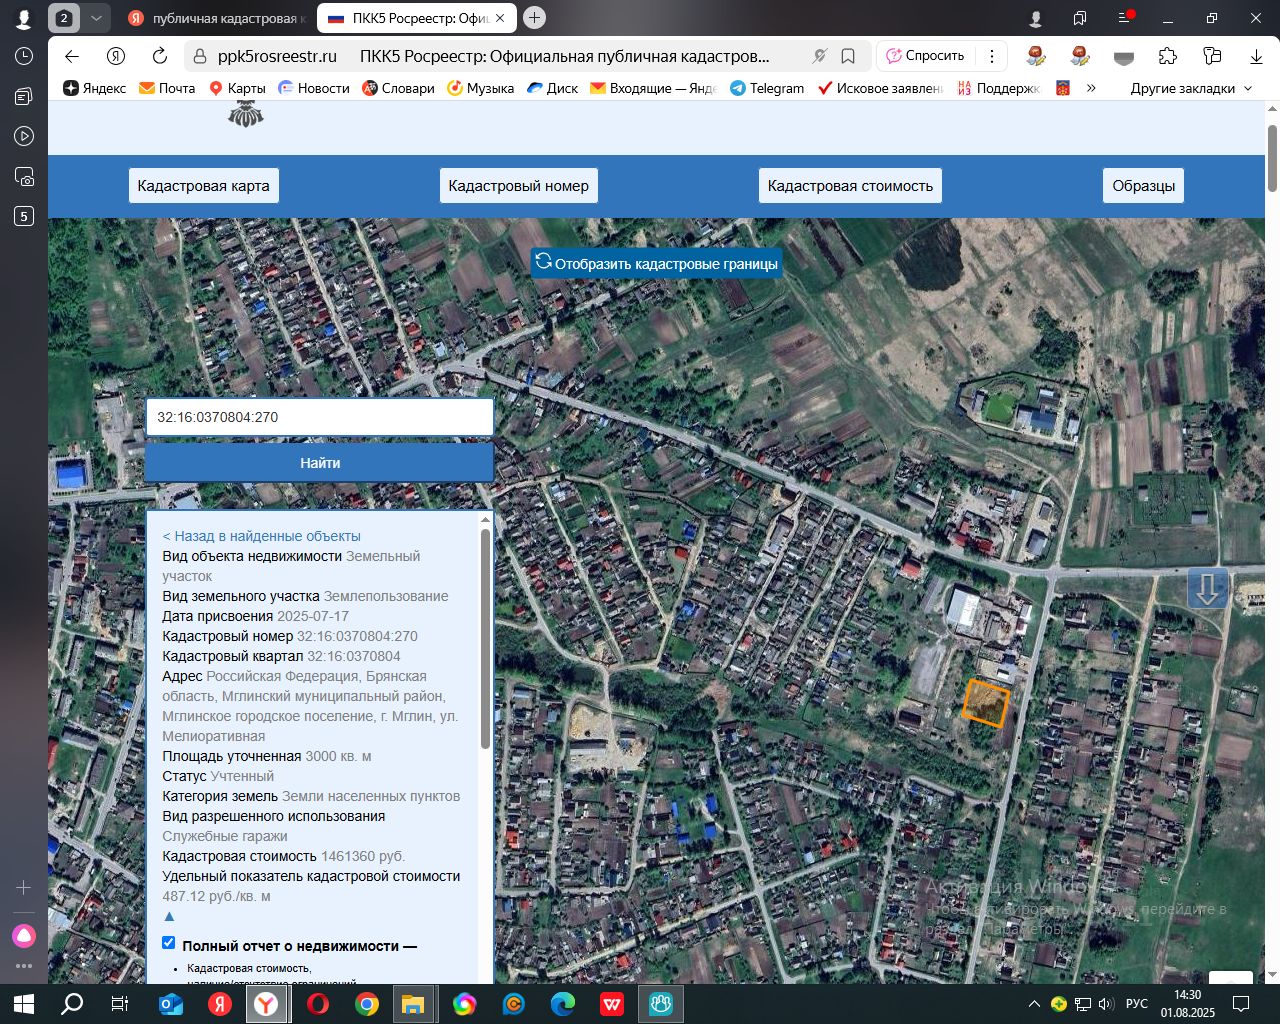The height and width of the screenshot is (1024, 1280).
Task: Switch the РУС keyboard language indicator
Action: (x=1137, y=1004)
